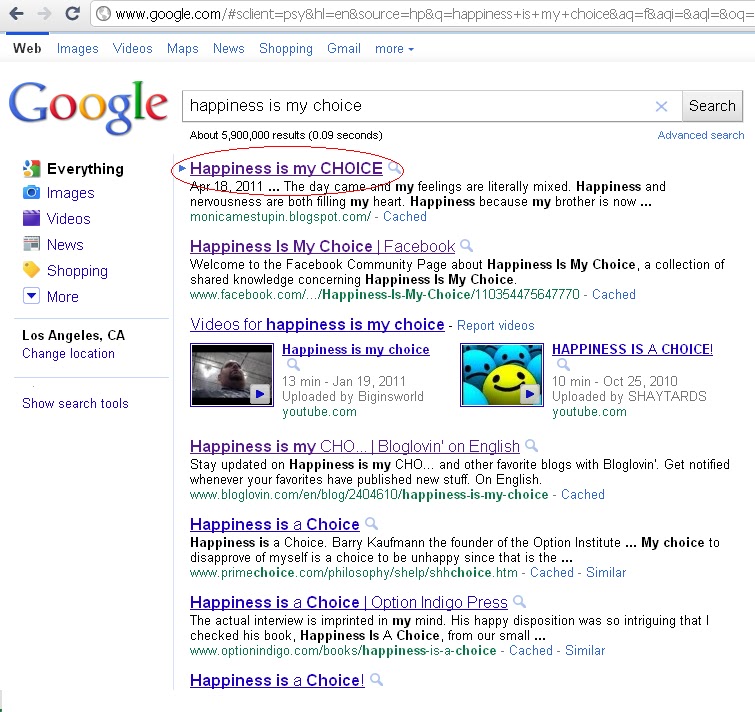
Task: Click 'Los Angeles, CA' location text
Action: [x=74, y=336]
